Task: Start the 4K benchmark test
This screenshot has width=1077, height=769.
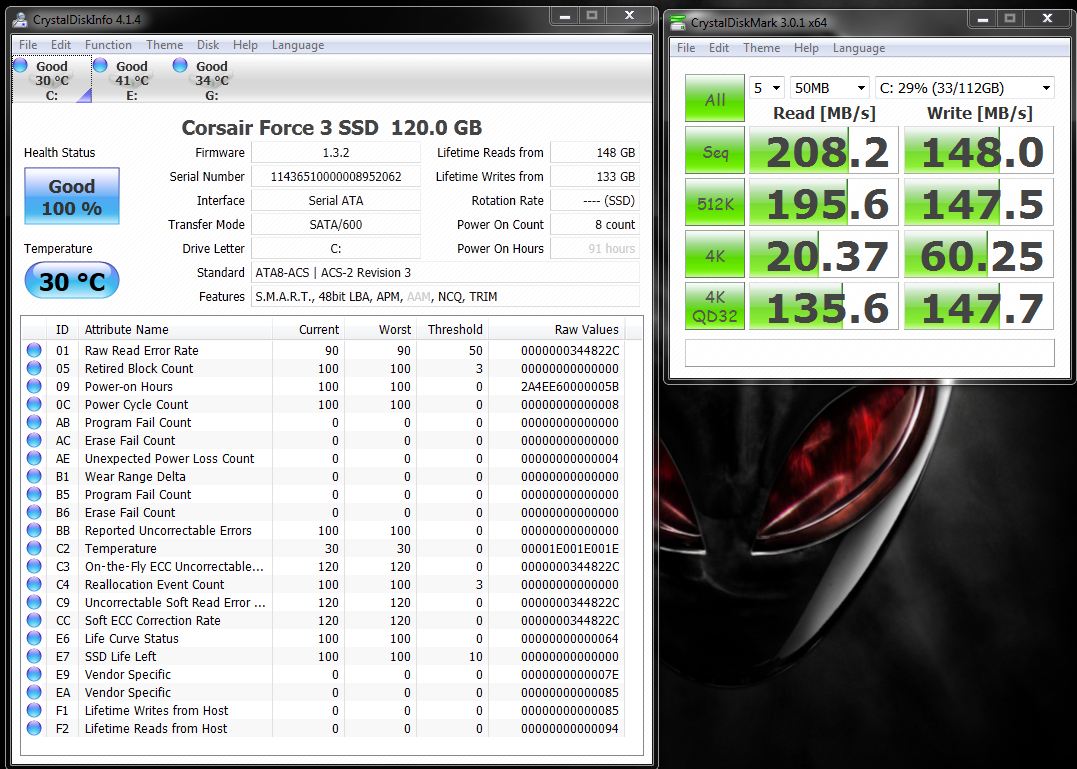Action: click(x=715, y=254)
